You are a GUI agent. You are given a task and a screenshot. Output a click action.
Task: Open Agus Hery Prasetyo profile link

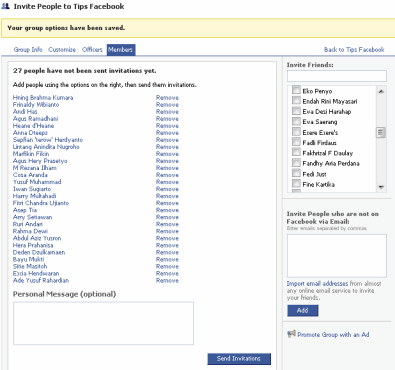point(40,161)
